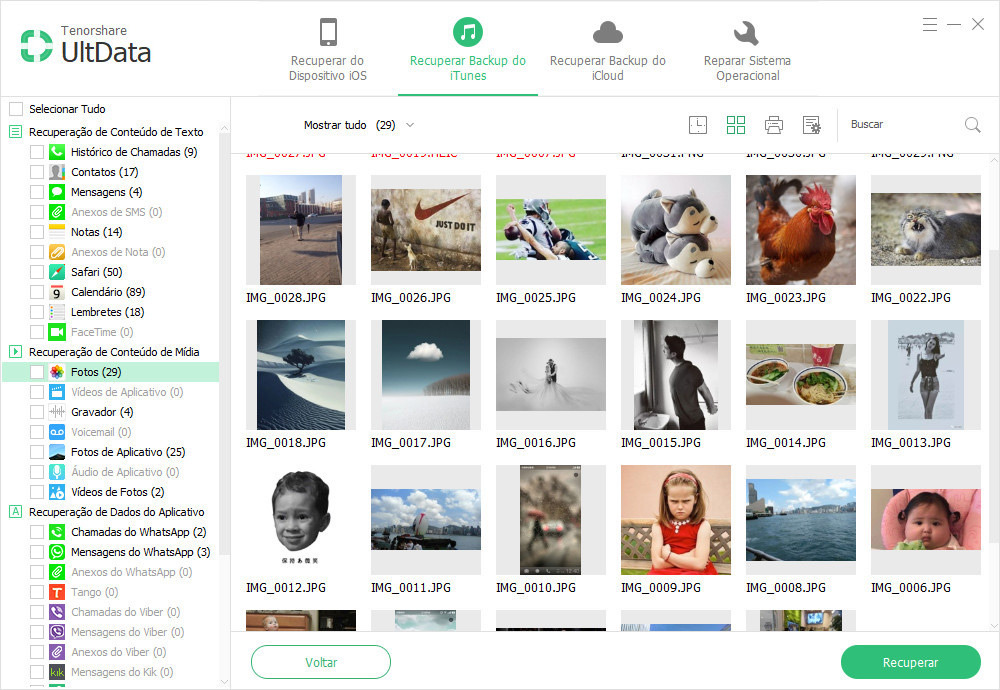Check the Fotos (29) checkbox
Screen dimensions: 1000x690
pyautogui.click(x=37, y=372)
